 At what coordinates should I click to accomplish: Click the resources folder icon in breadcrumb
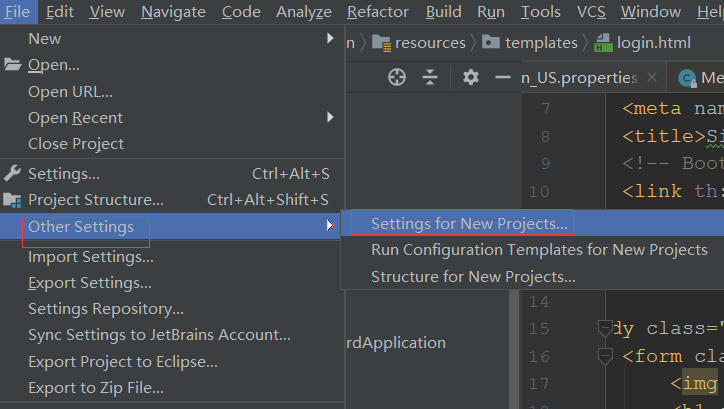click(x=381, y=43)
